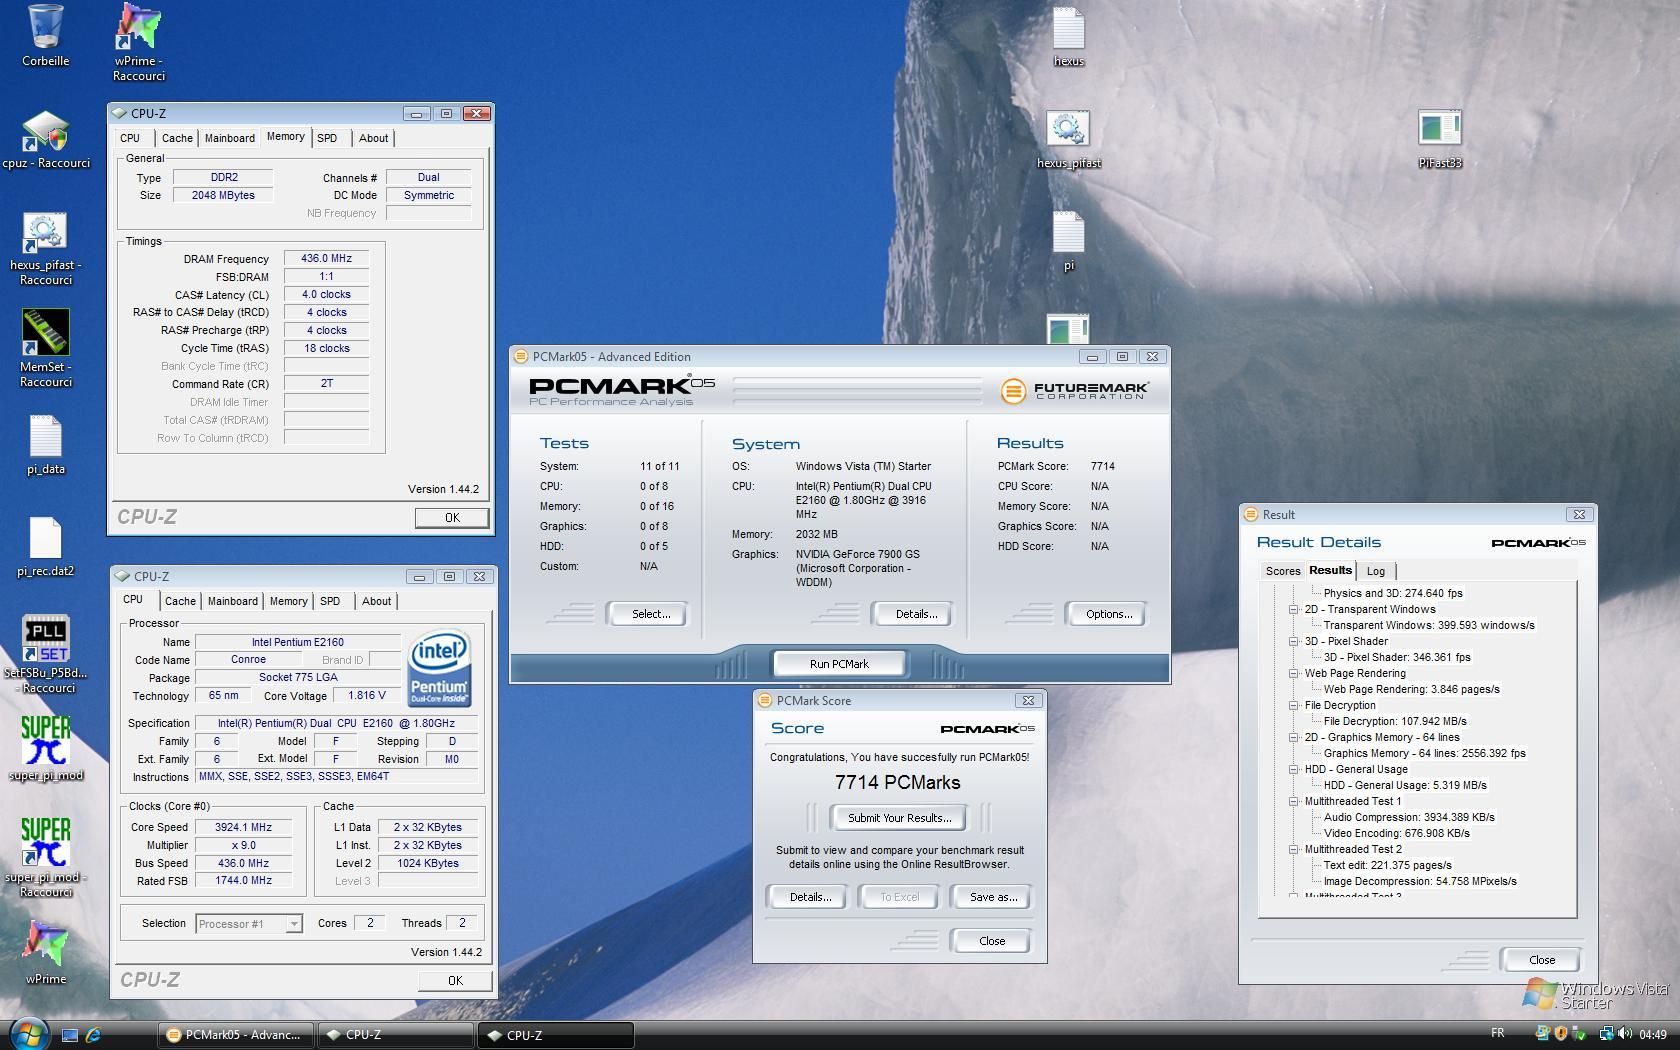The height and width of the screenshot is (1050, 1680).
Task: Click OK in lower CPU-Z CPU window
Action: click(455, 981)
